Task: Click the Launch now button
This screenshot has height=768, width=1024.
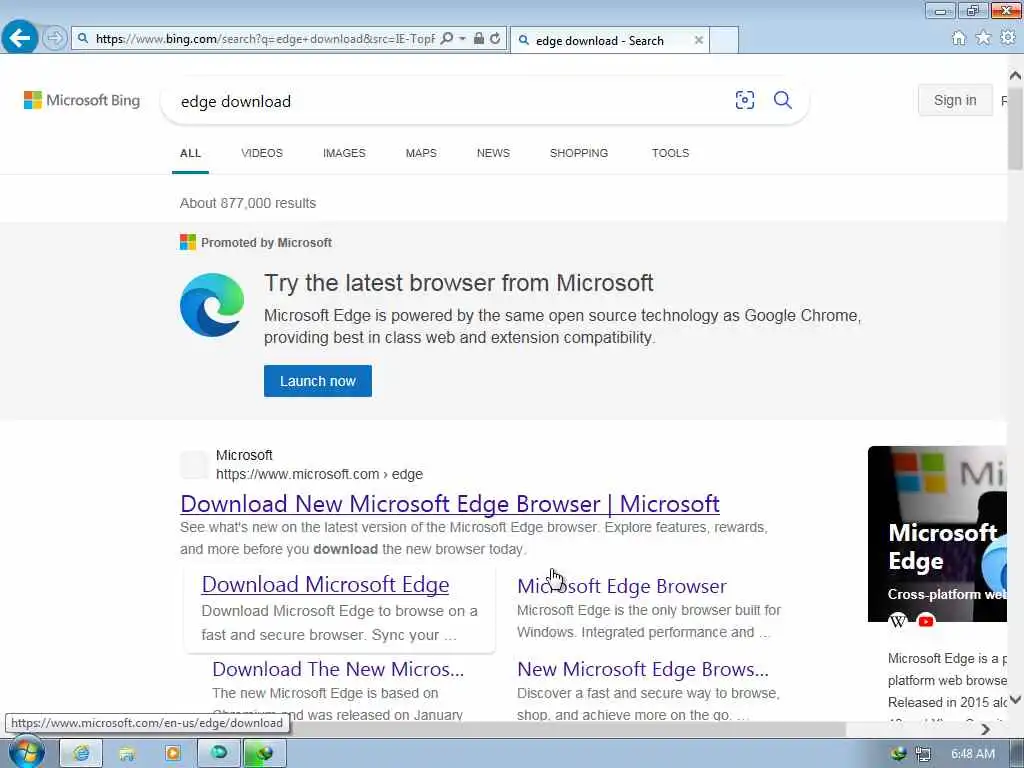Action: pyautogui.click(x=317, y=381)
